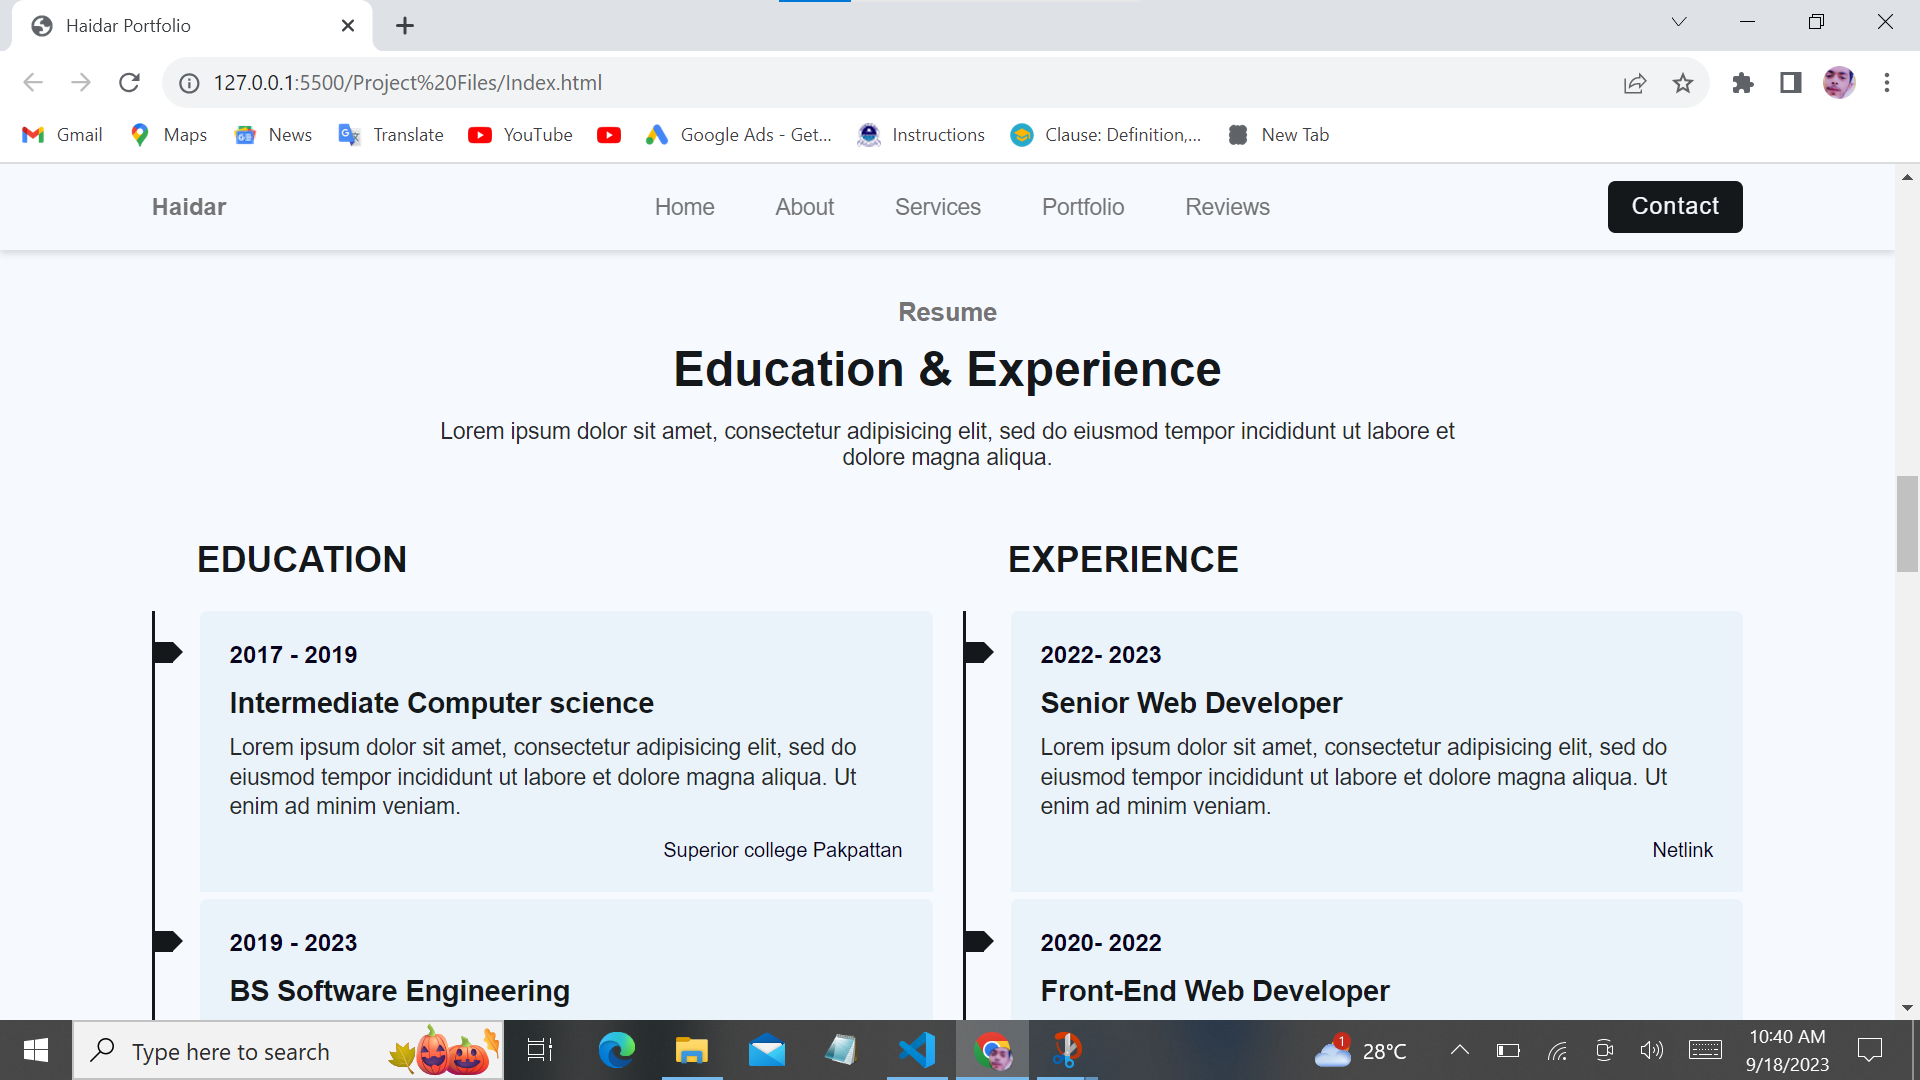
Task: Toggle the browser side panel icon
Action: (1791, 83)
